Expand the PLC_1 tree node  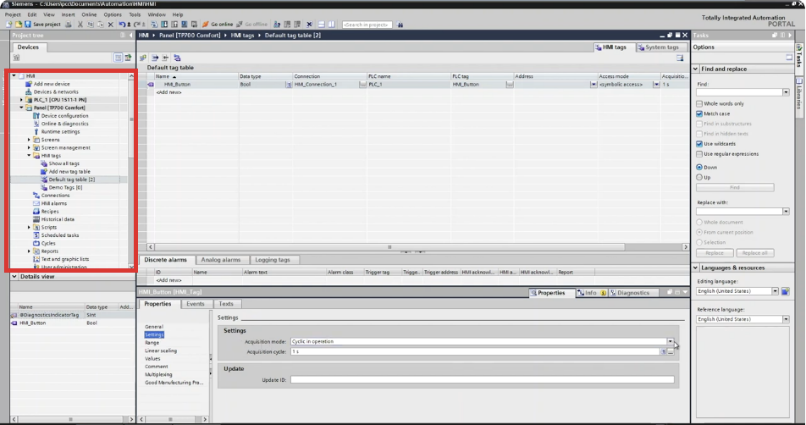click(x=22, y=100)
